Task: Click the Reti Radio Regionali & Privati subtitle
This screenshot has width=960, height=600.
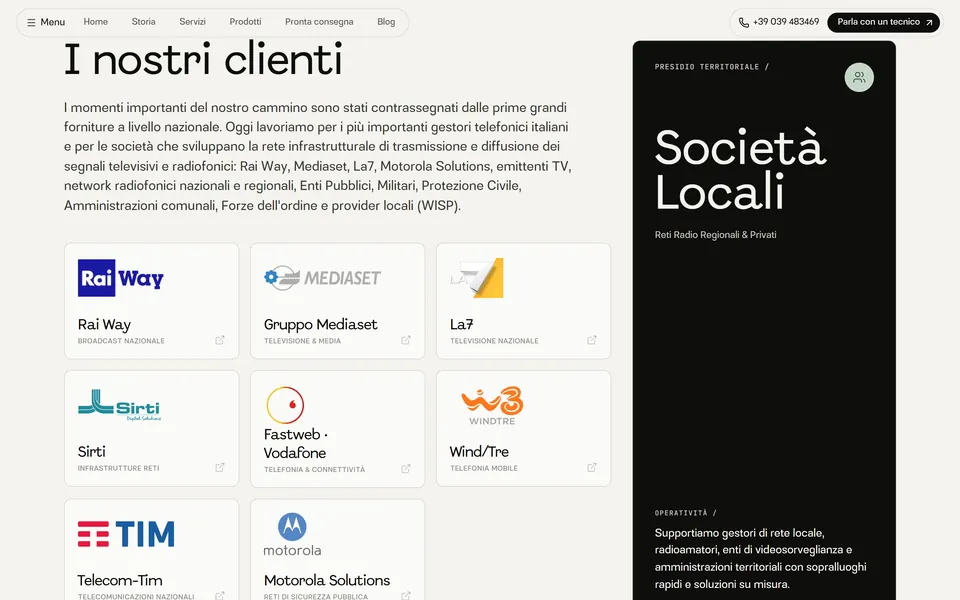Action: click(715, 234)
